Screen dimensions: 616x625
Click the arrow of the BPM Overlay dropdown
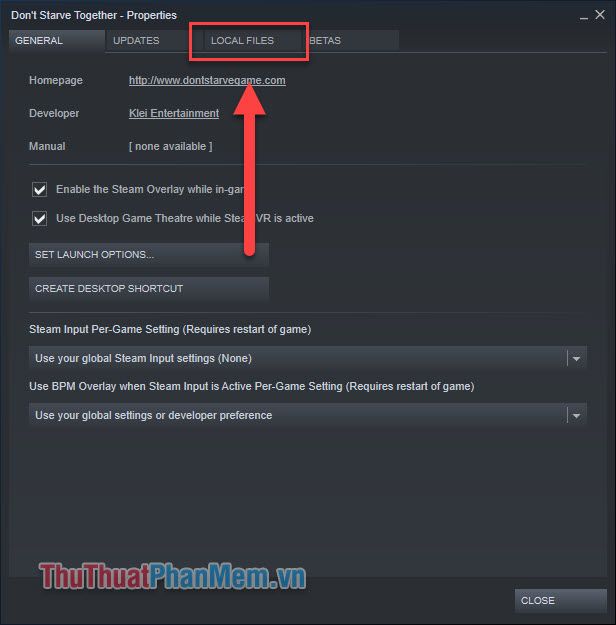(576, 415)
